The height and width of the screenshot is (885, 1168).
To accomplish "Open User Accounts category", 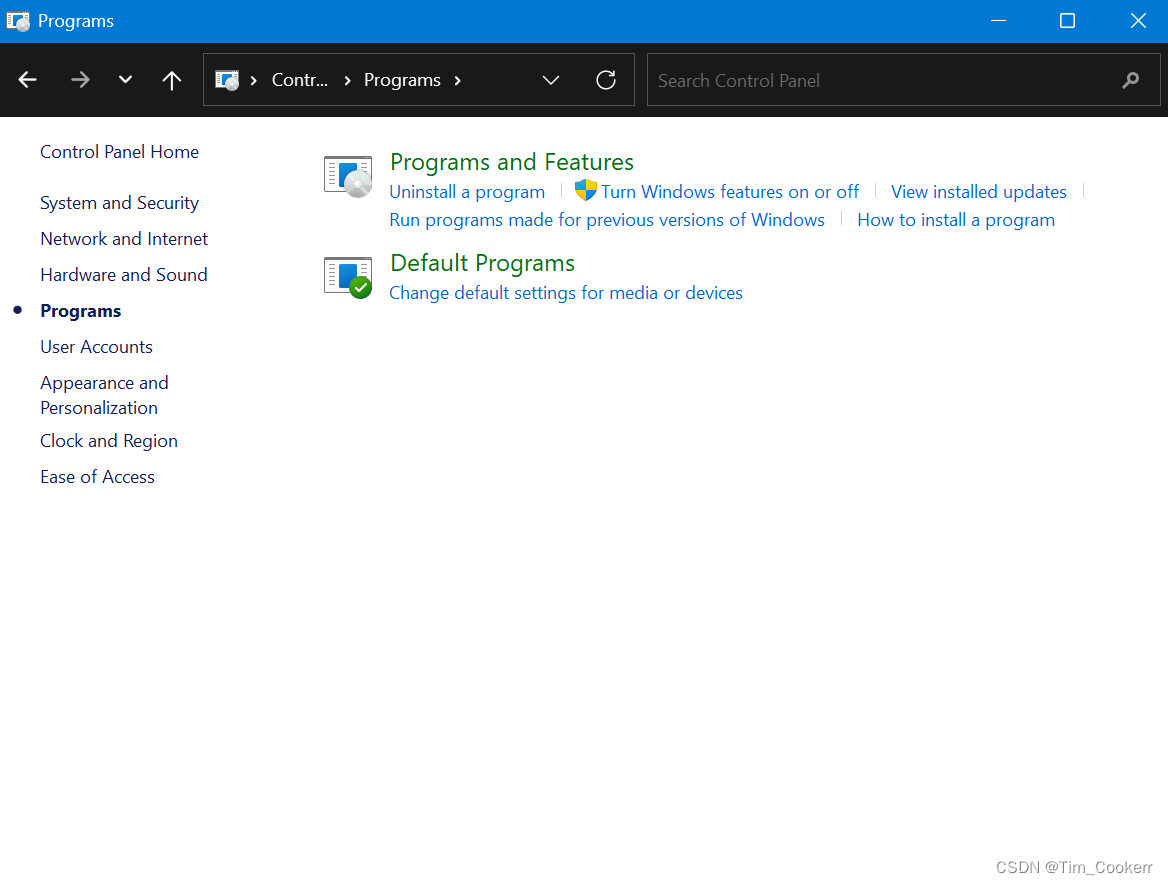I will pyautogui.click(x=96, y=347).
